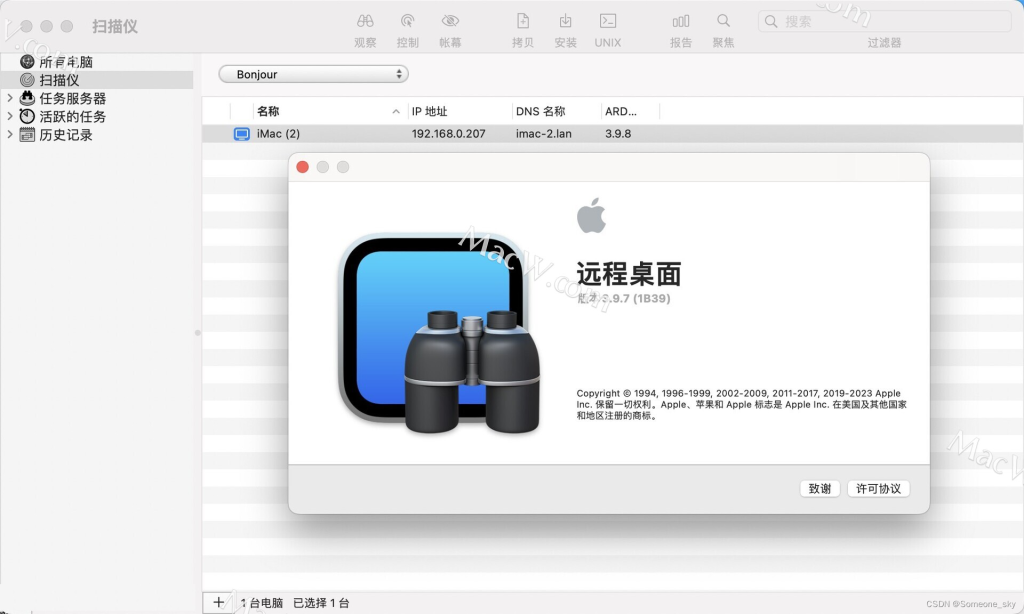
Task: Sort by the 名称 column header
Action: pos(268,111)
